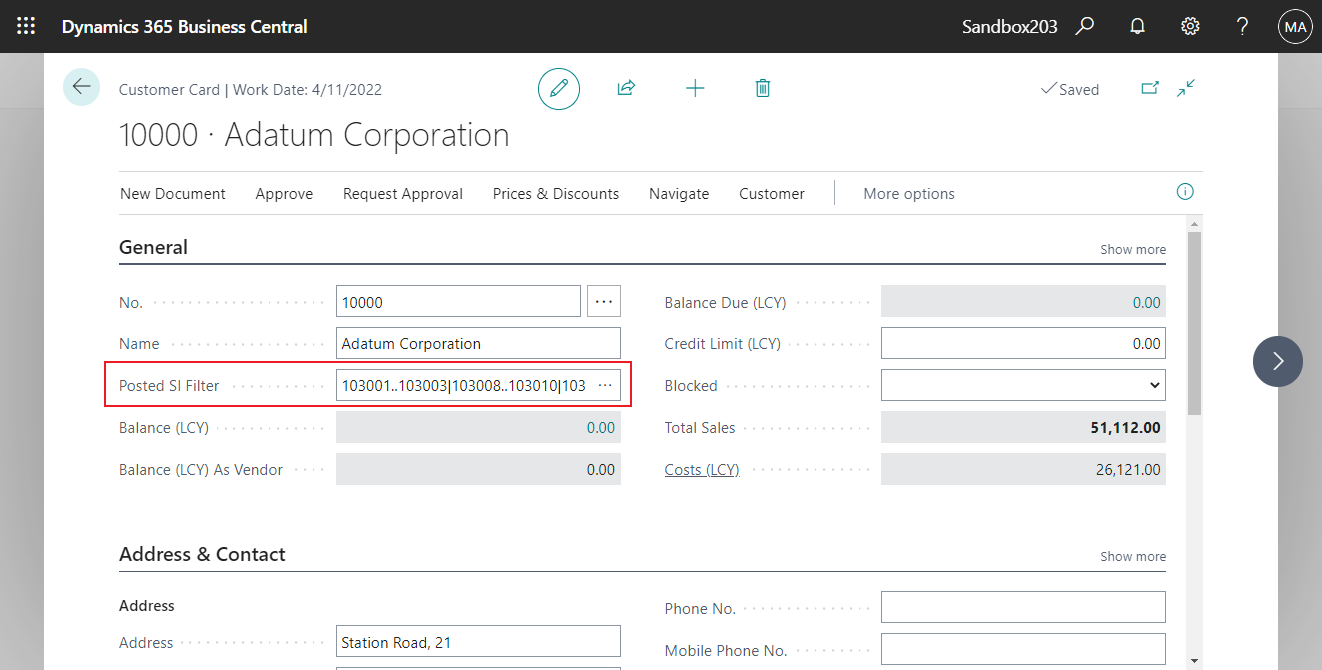1322x670 pixels.
Task: Show more fields in the General section
Action: tap(1132, 249)
